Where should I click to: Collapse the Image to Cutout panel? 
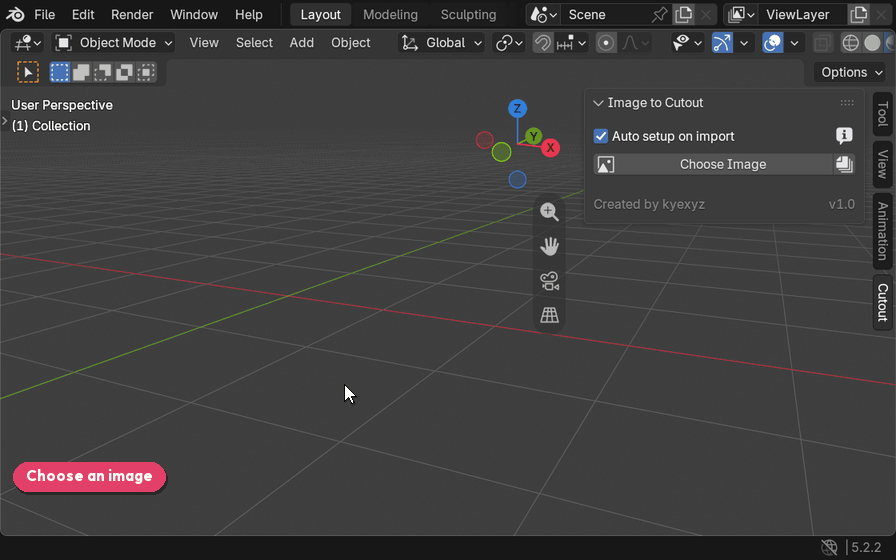(x=598, y=103)
